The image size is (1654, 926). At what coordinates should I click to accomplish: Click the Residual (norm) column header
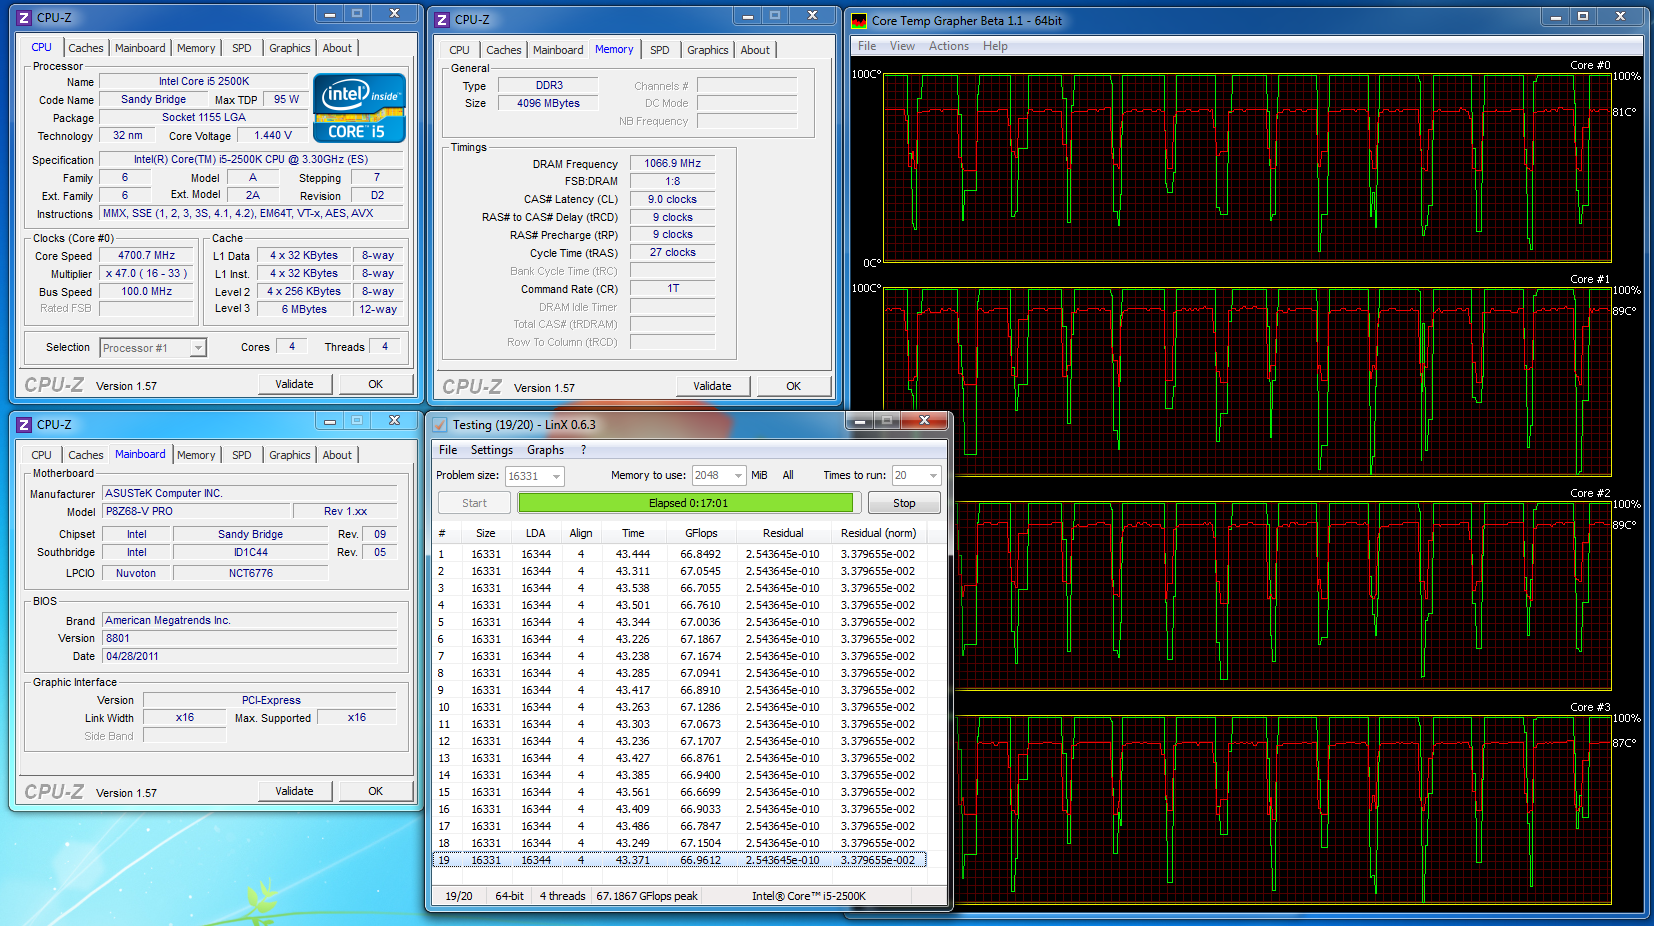pos(878,533)
